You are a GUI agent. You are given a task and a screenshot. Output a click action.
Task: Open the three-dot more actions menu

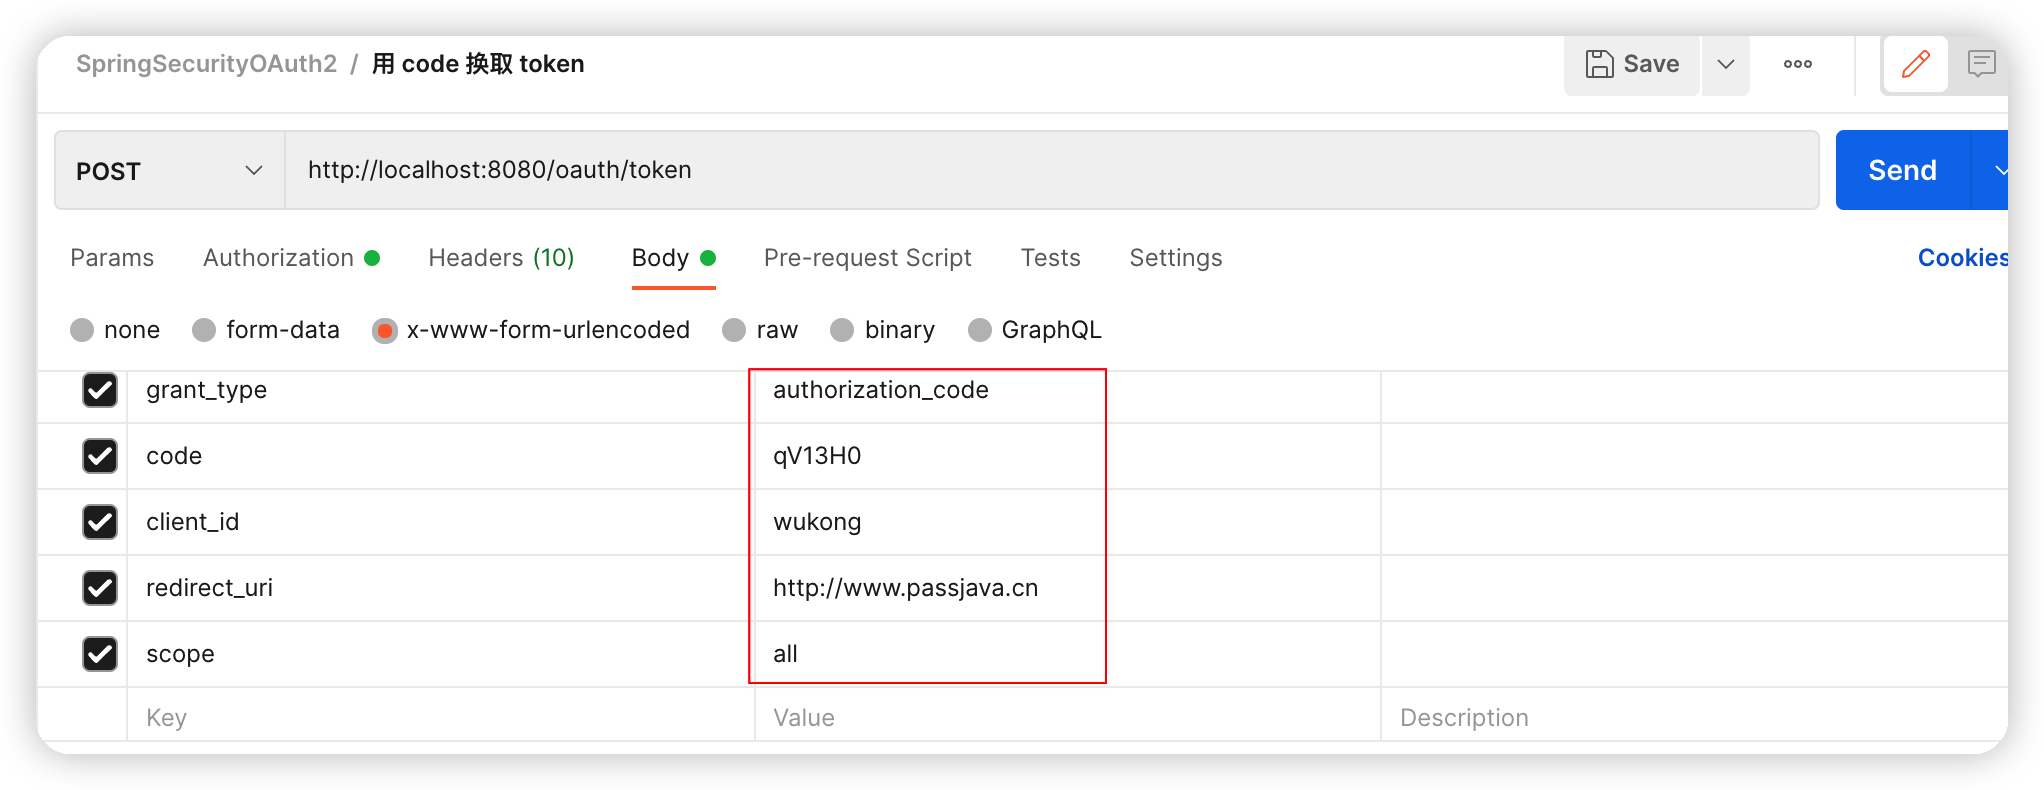click(1797, 65)
